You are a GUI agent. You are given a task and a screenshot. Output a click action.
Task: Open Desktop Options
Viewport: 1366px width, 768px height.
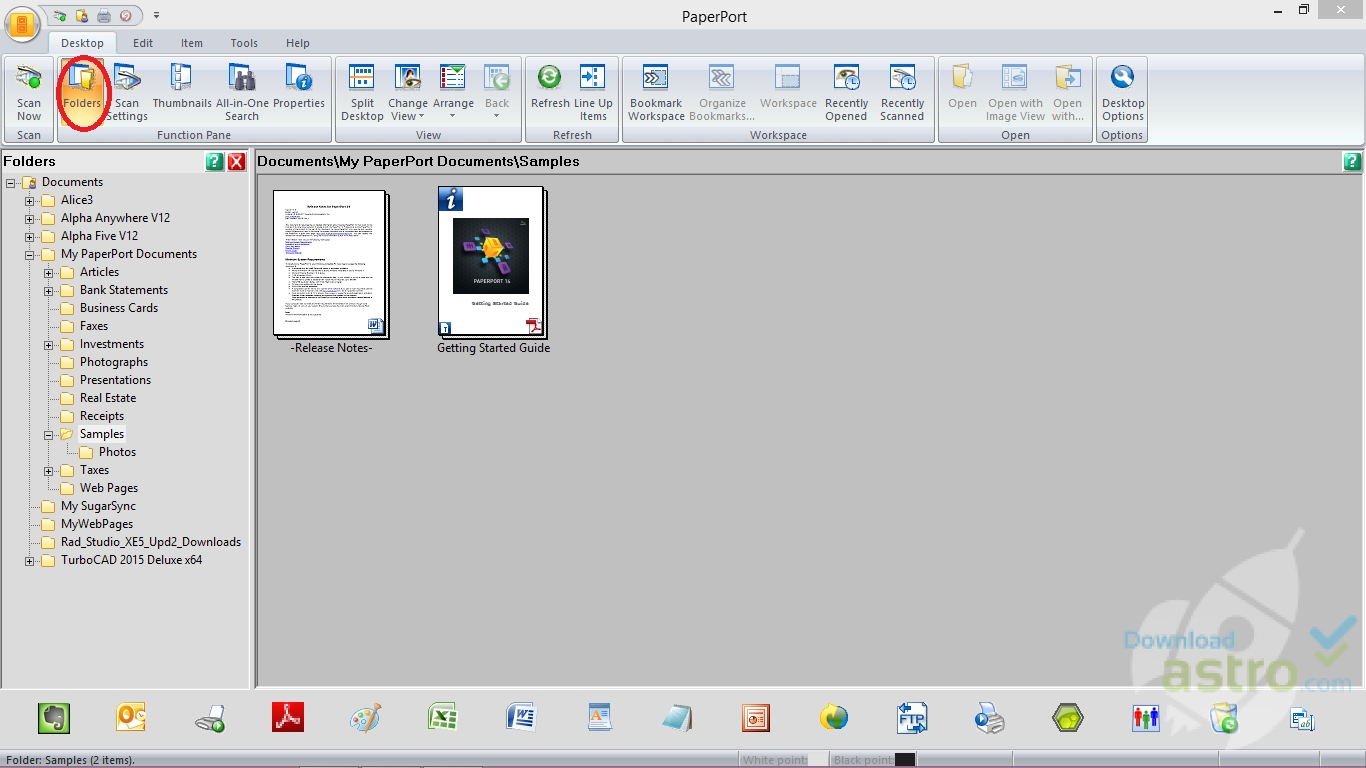tap(1123, 92)
